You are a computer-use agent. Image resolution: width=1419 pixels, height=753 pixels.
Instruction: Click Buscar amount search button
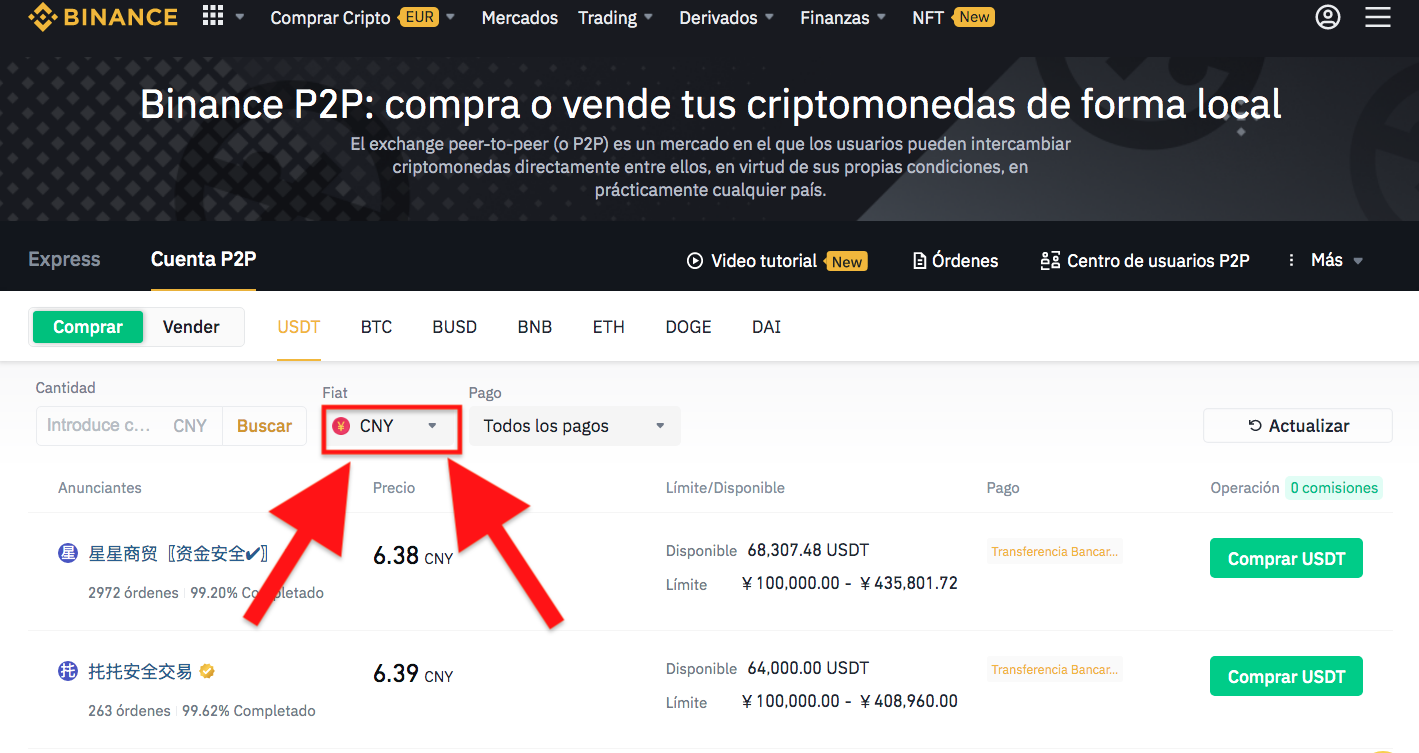[x=264, y=426]
